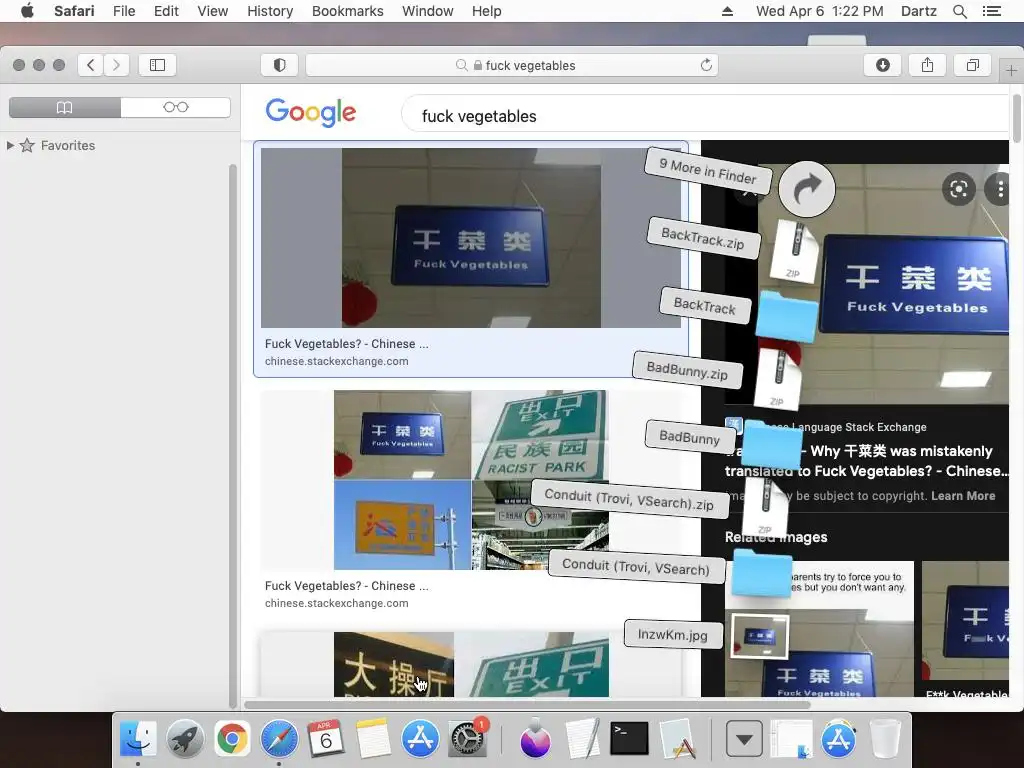The height and width of the screenshot is (768, 1024).
Task: Open the Trash in the Dock
Action: tap(885, 739)
